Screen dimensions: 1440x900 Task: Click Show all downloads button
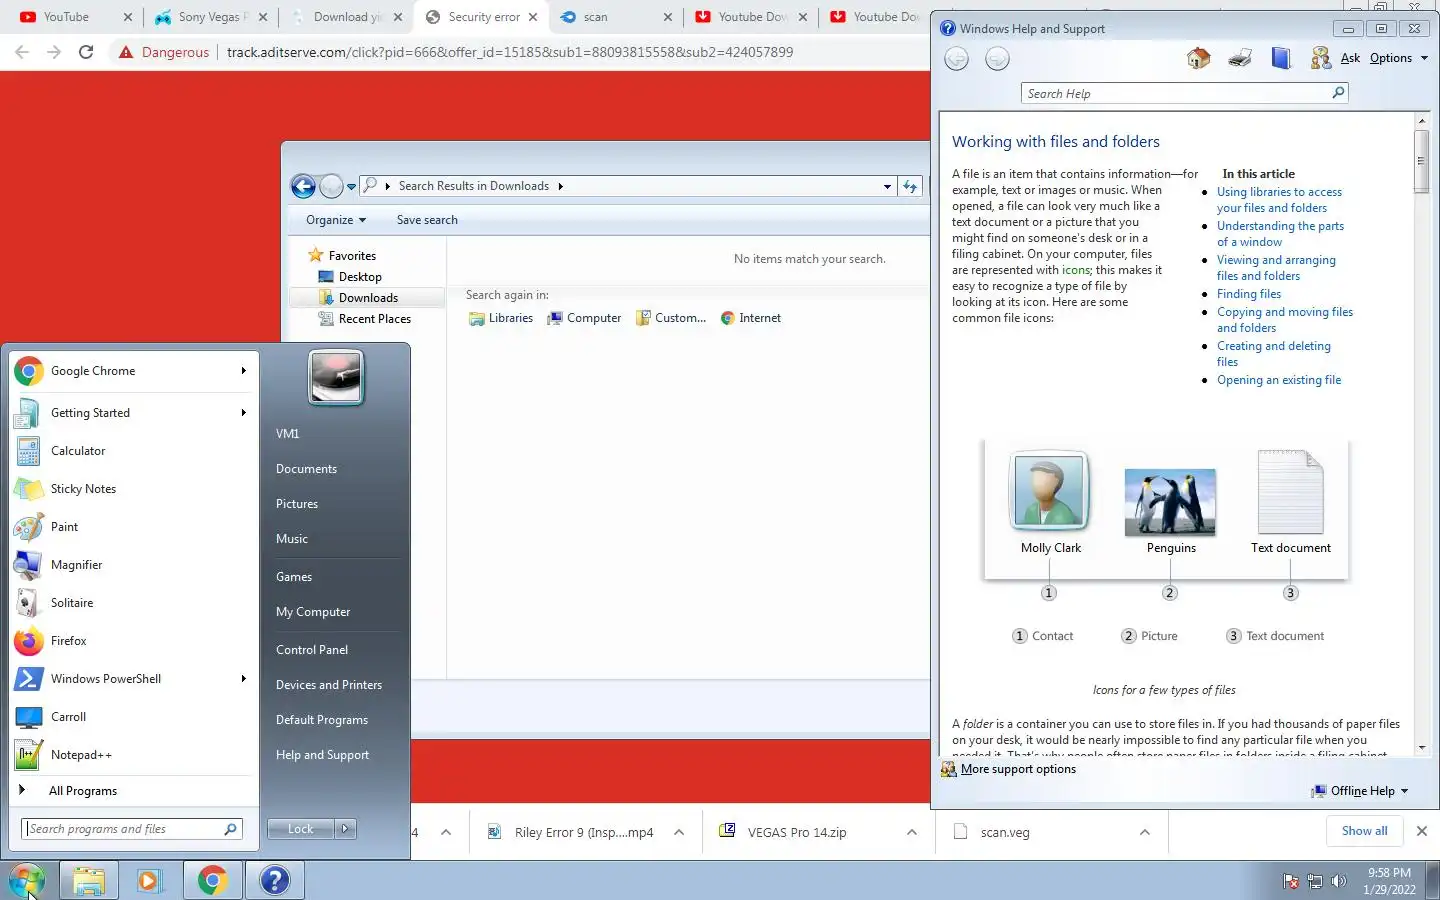(x=1365, y=831)
